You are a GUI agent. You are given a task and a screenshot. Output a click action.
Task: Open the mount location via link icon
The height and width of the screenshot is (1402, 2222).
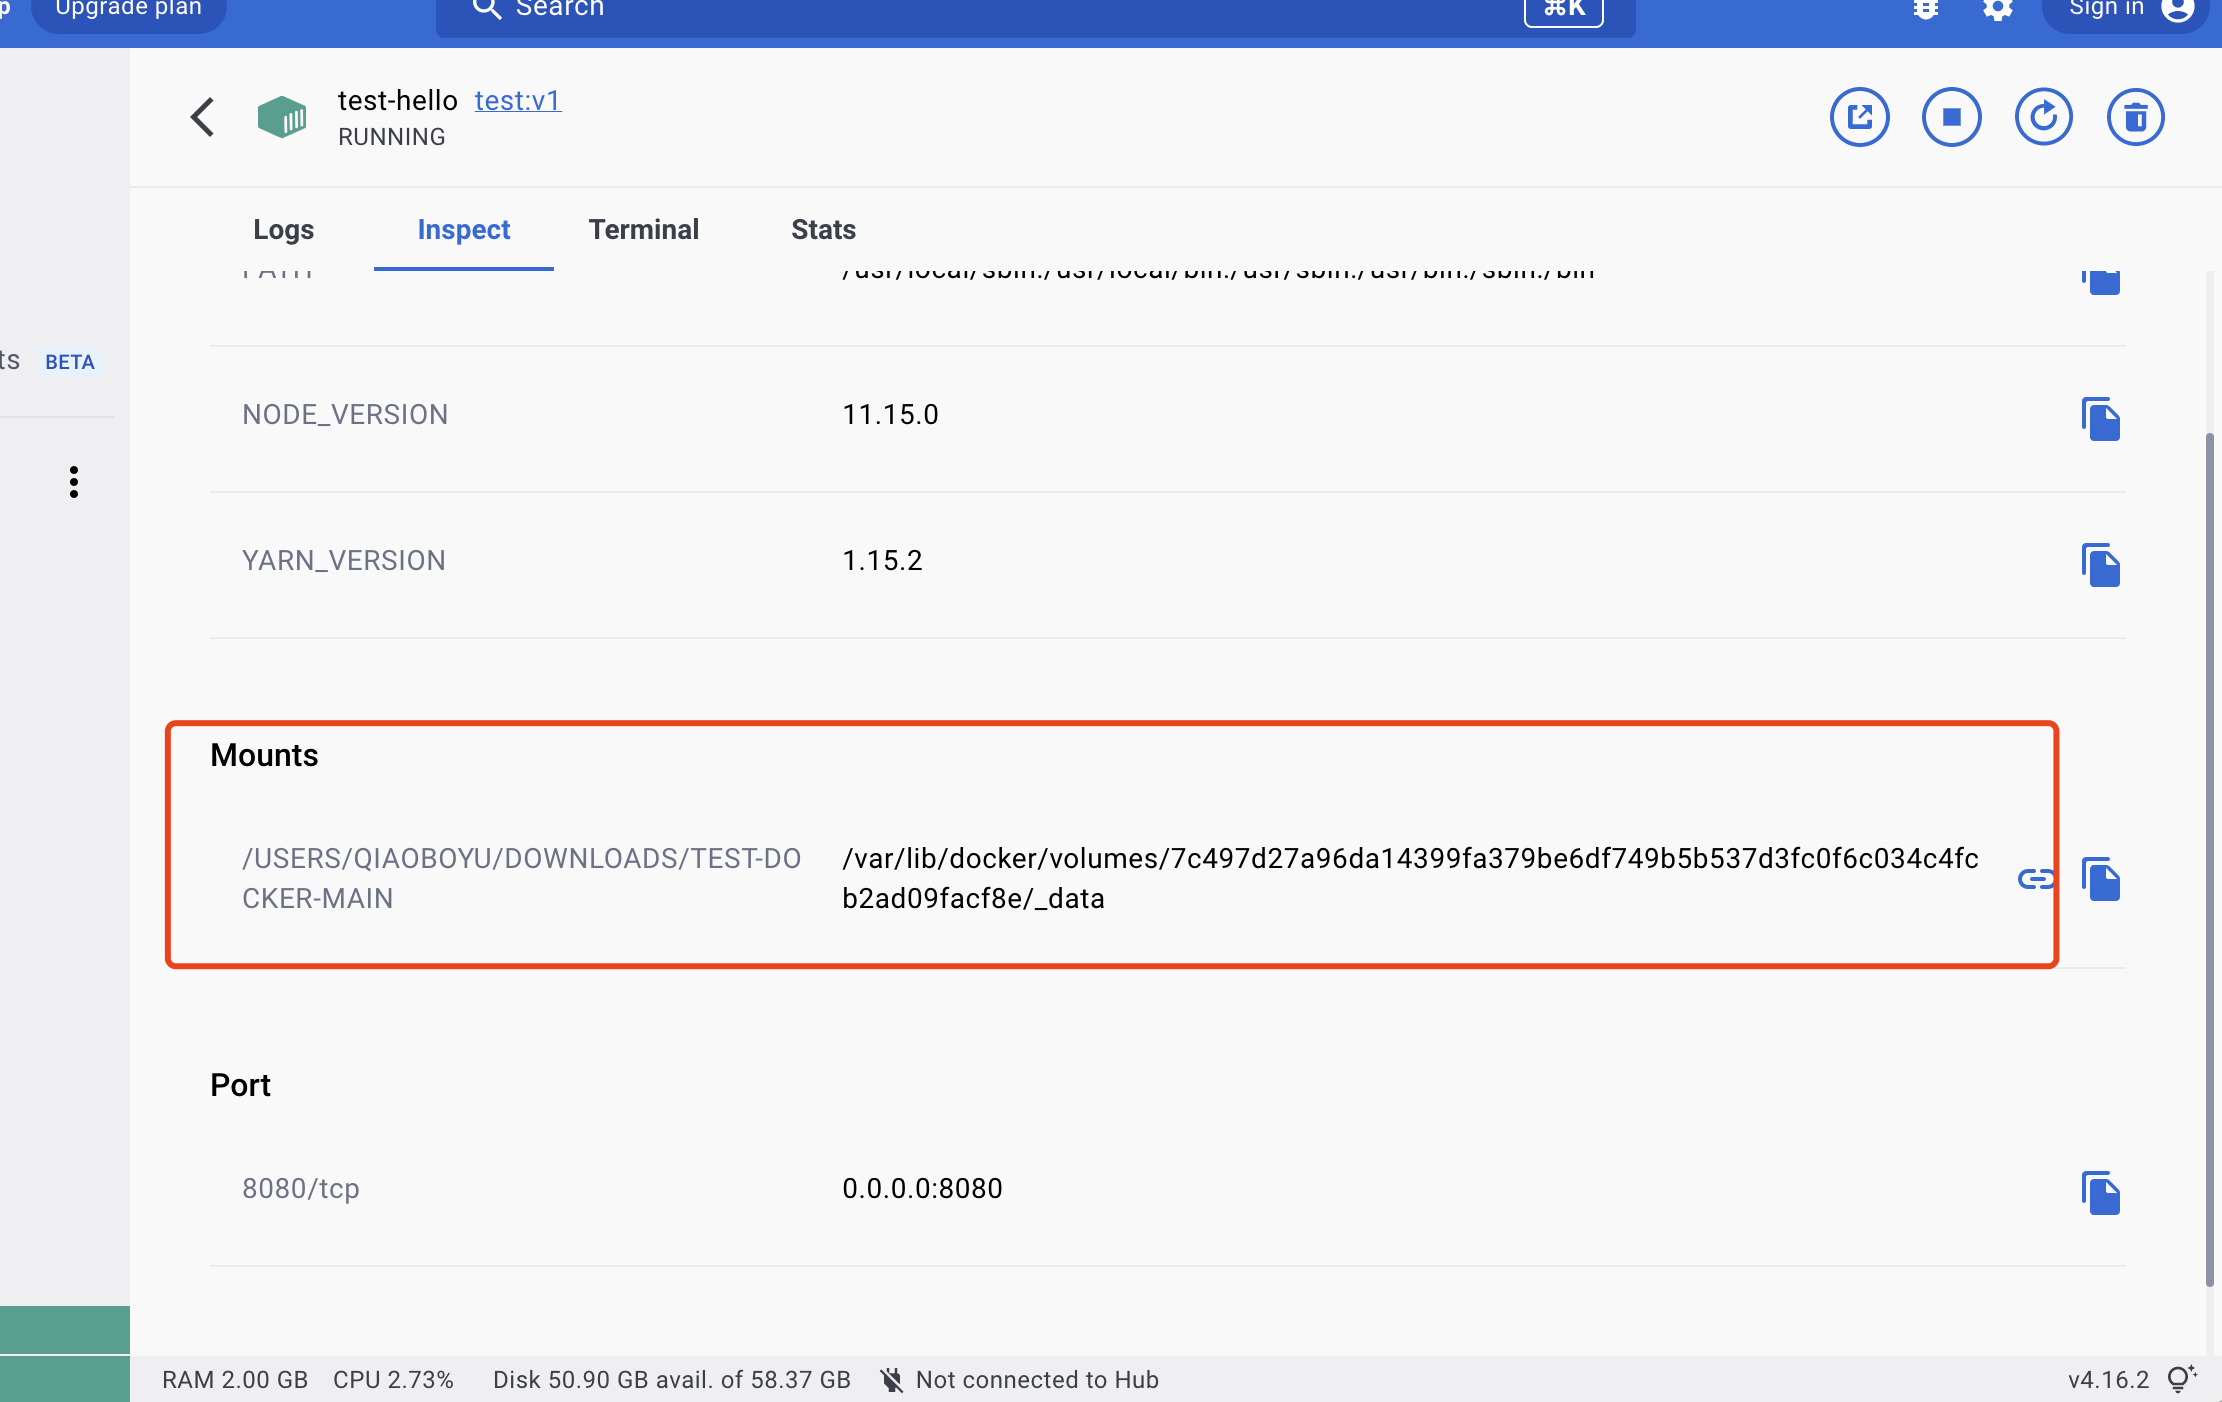pos(2035,881)
